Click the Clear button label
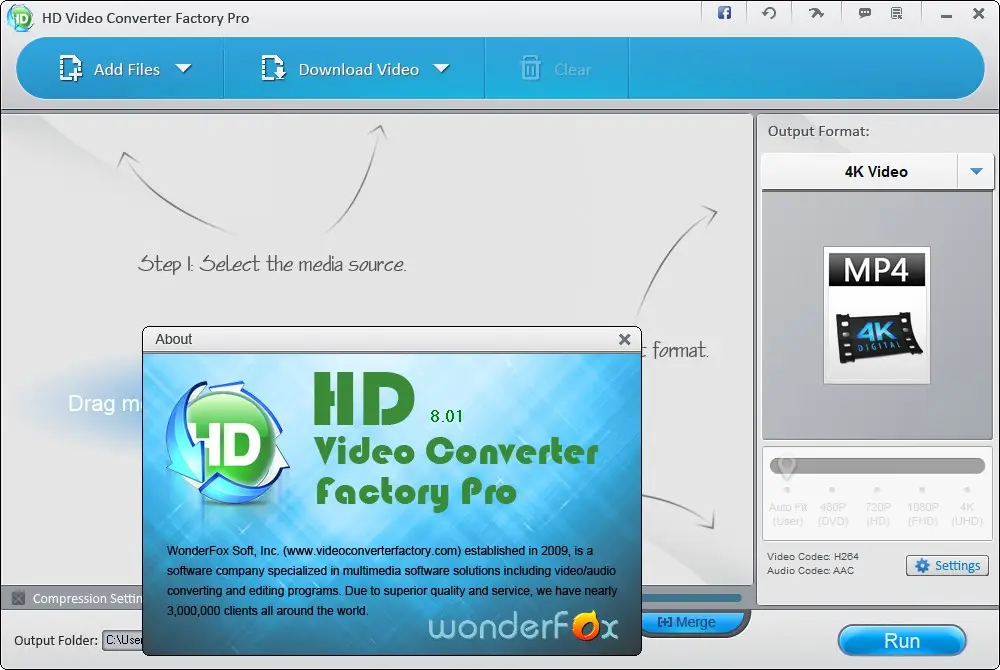1000x670 pixels. (573, 69)
